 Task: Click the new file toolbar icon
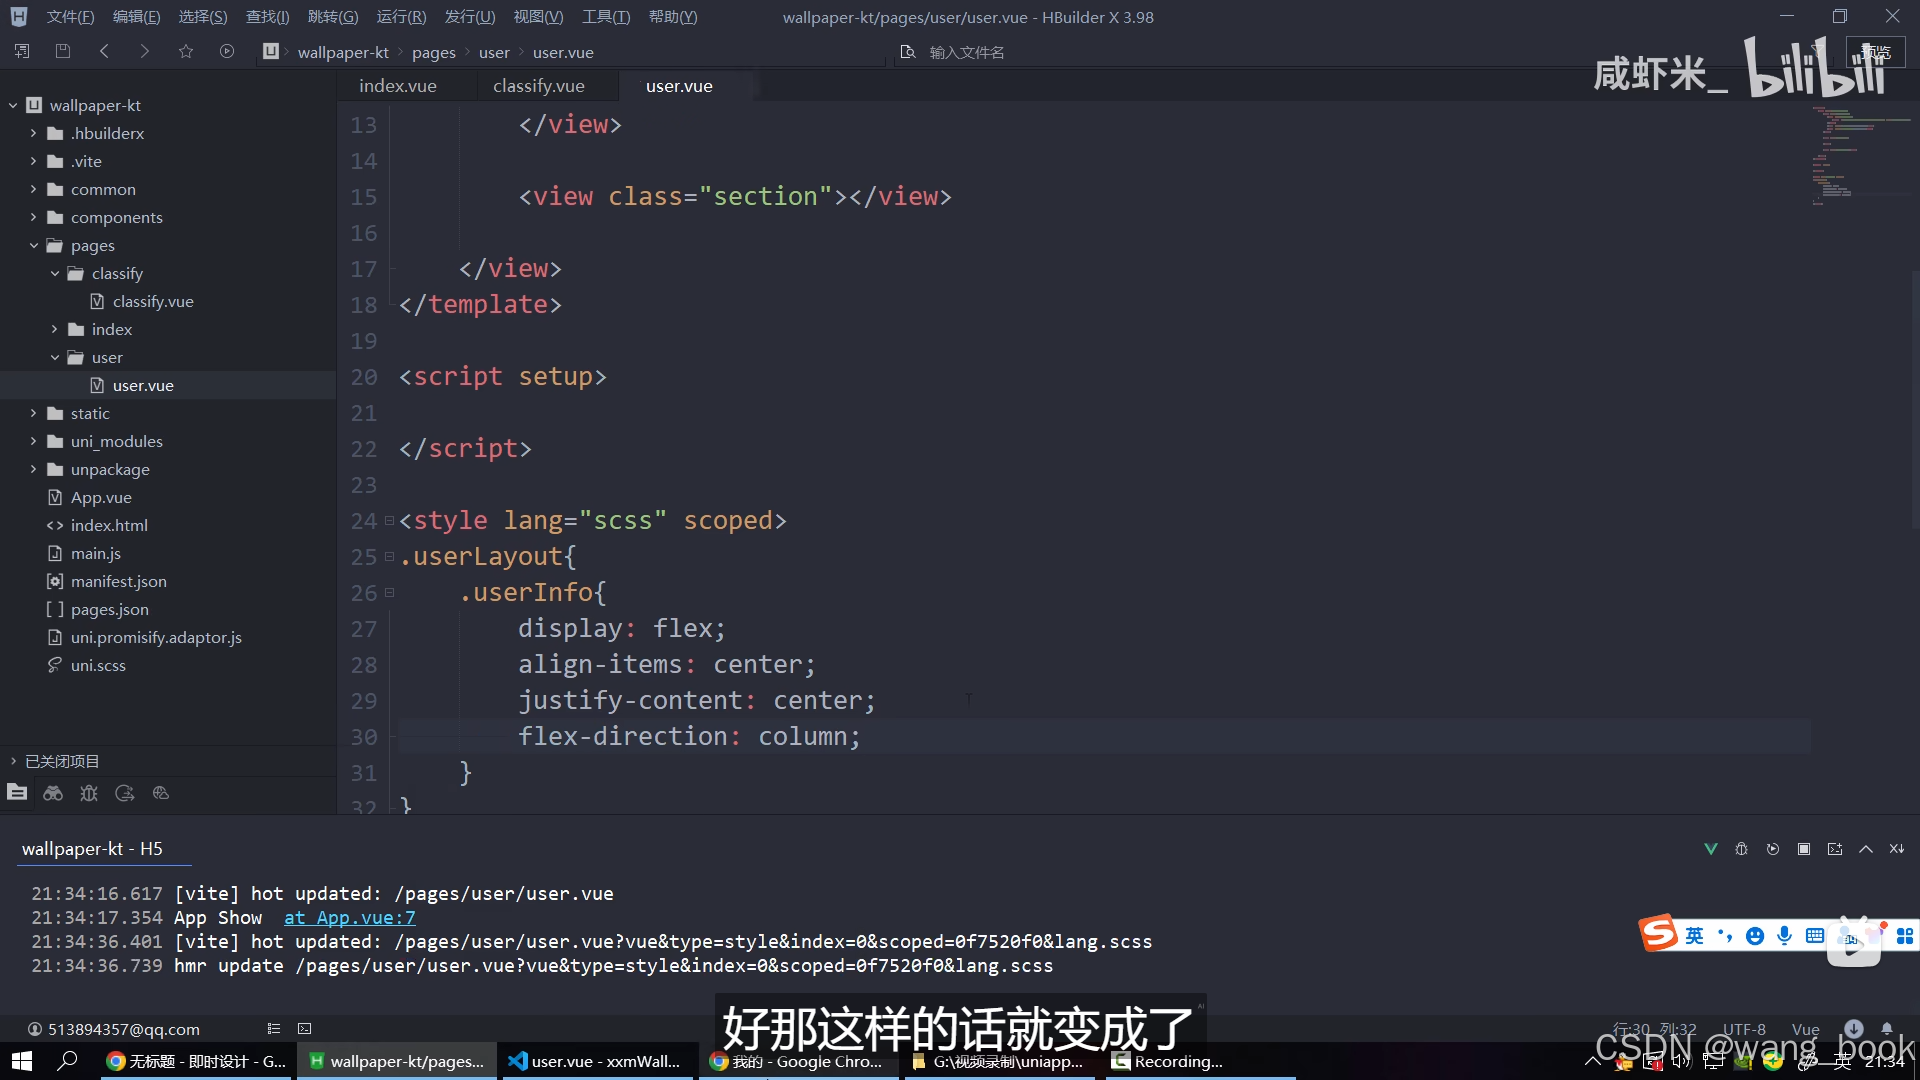point(22,51)
